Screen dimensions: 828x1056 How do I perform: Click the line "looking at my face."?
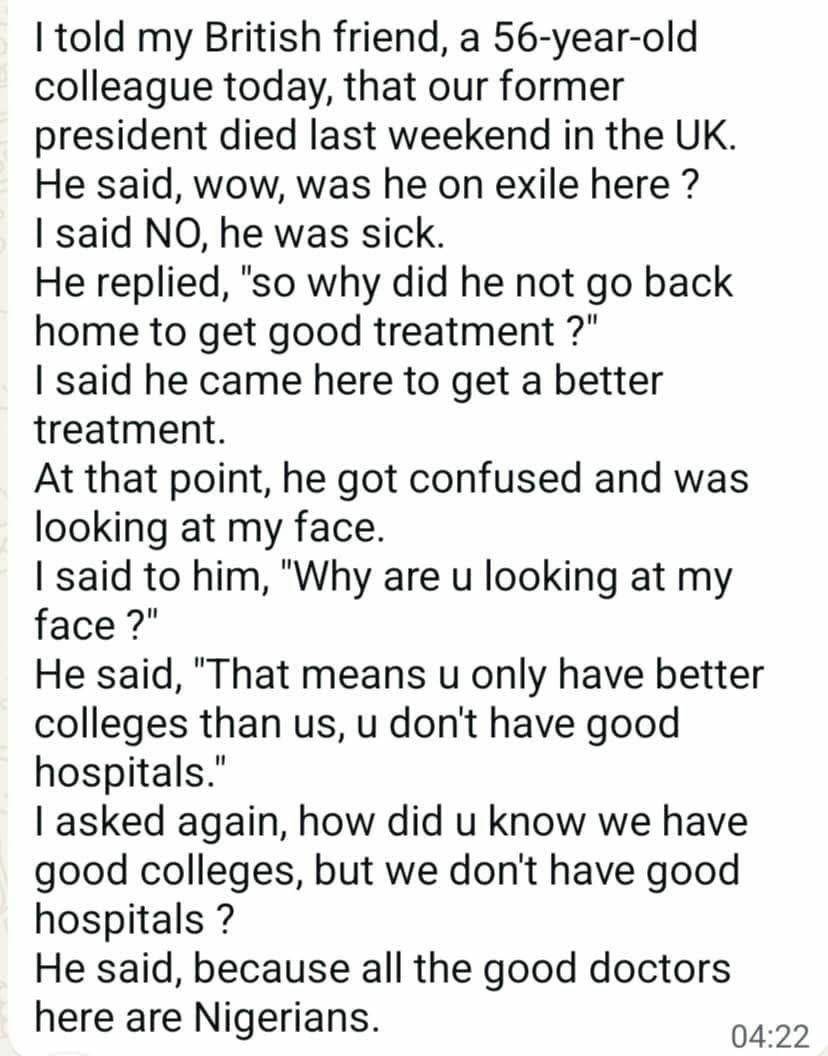point(210,528)
